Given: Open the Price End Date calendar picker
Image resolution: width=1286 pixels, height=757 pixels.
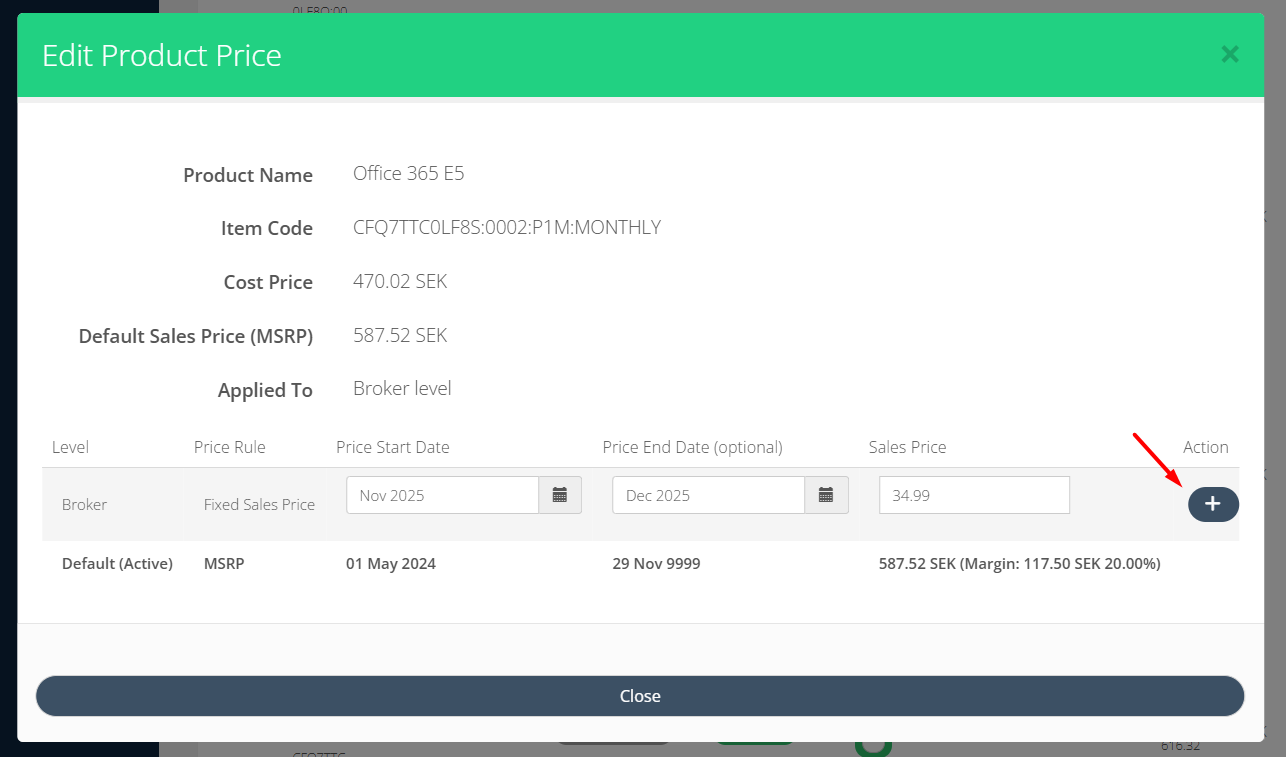Looking at the screenshot, I should click(826, 495).
